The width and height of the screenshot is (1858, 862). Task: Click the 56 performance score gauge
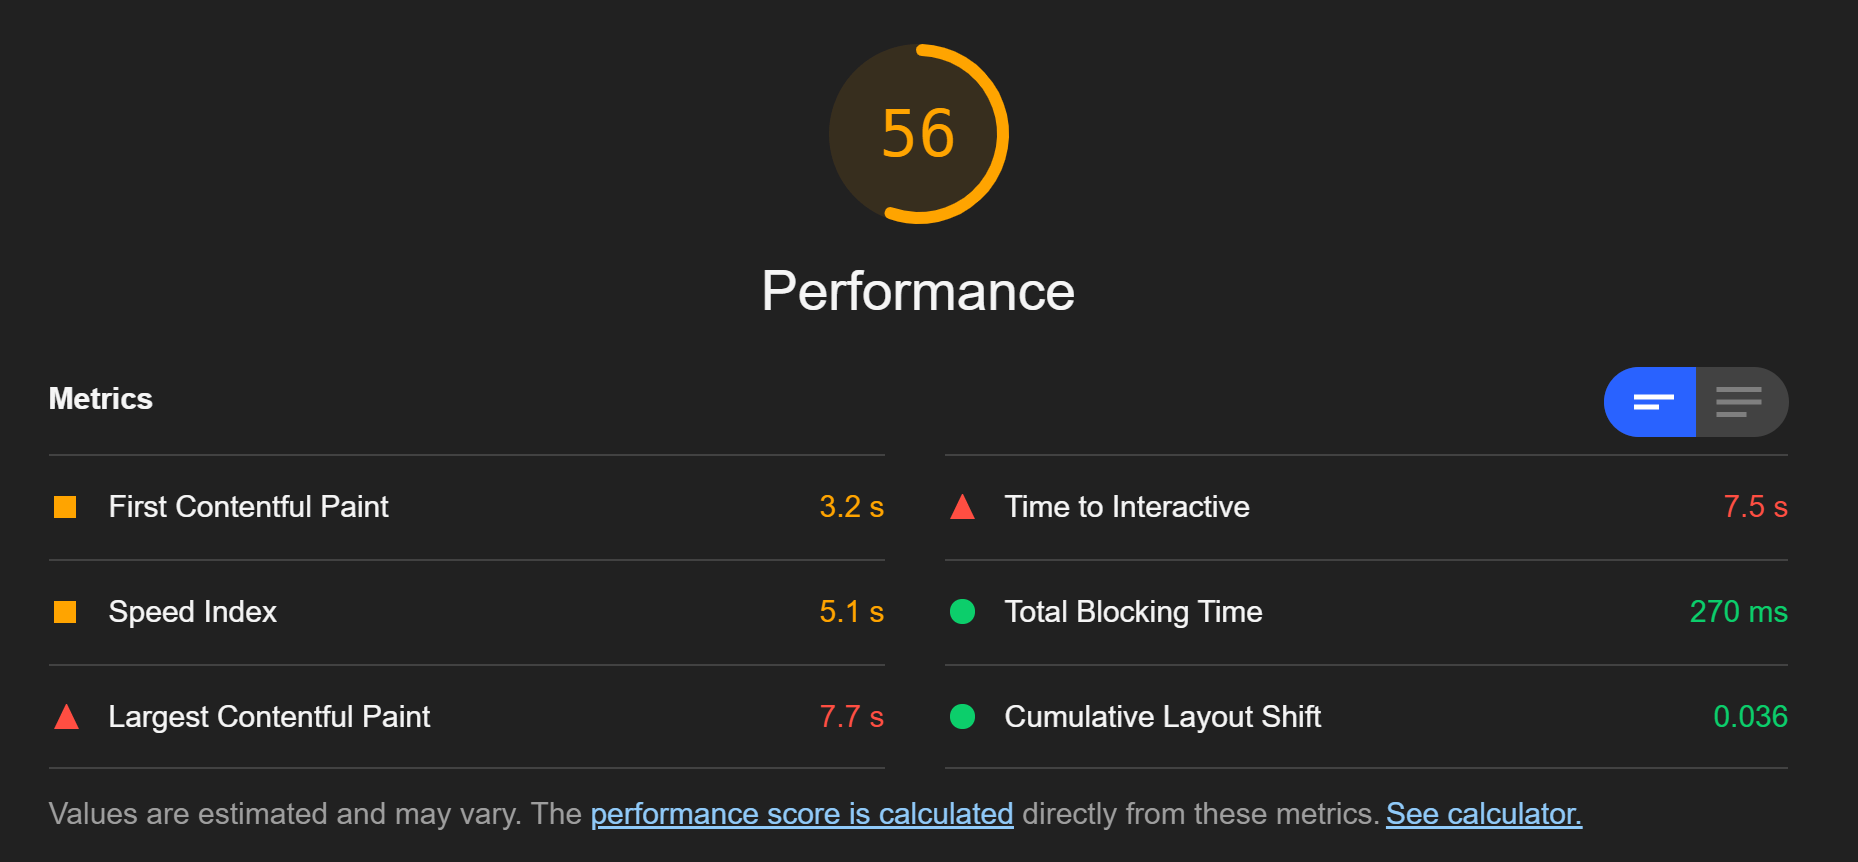(x=918, y=134)
